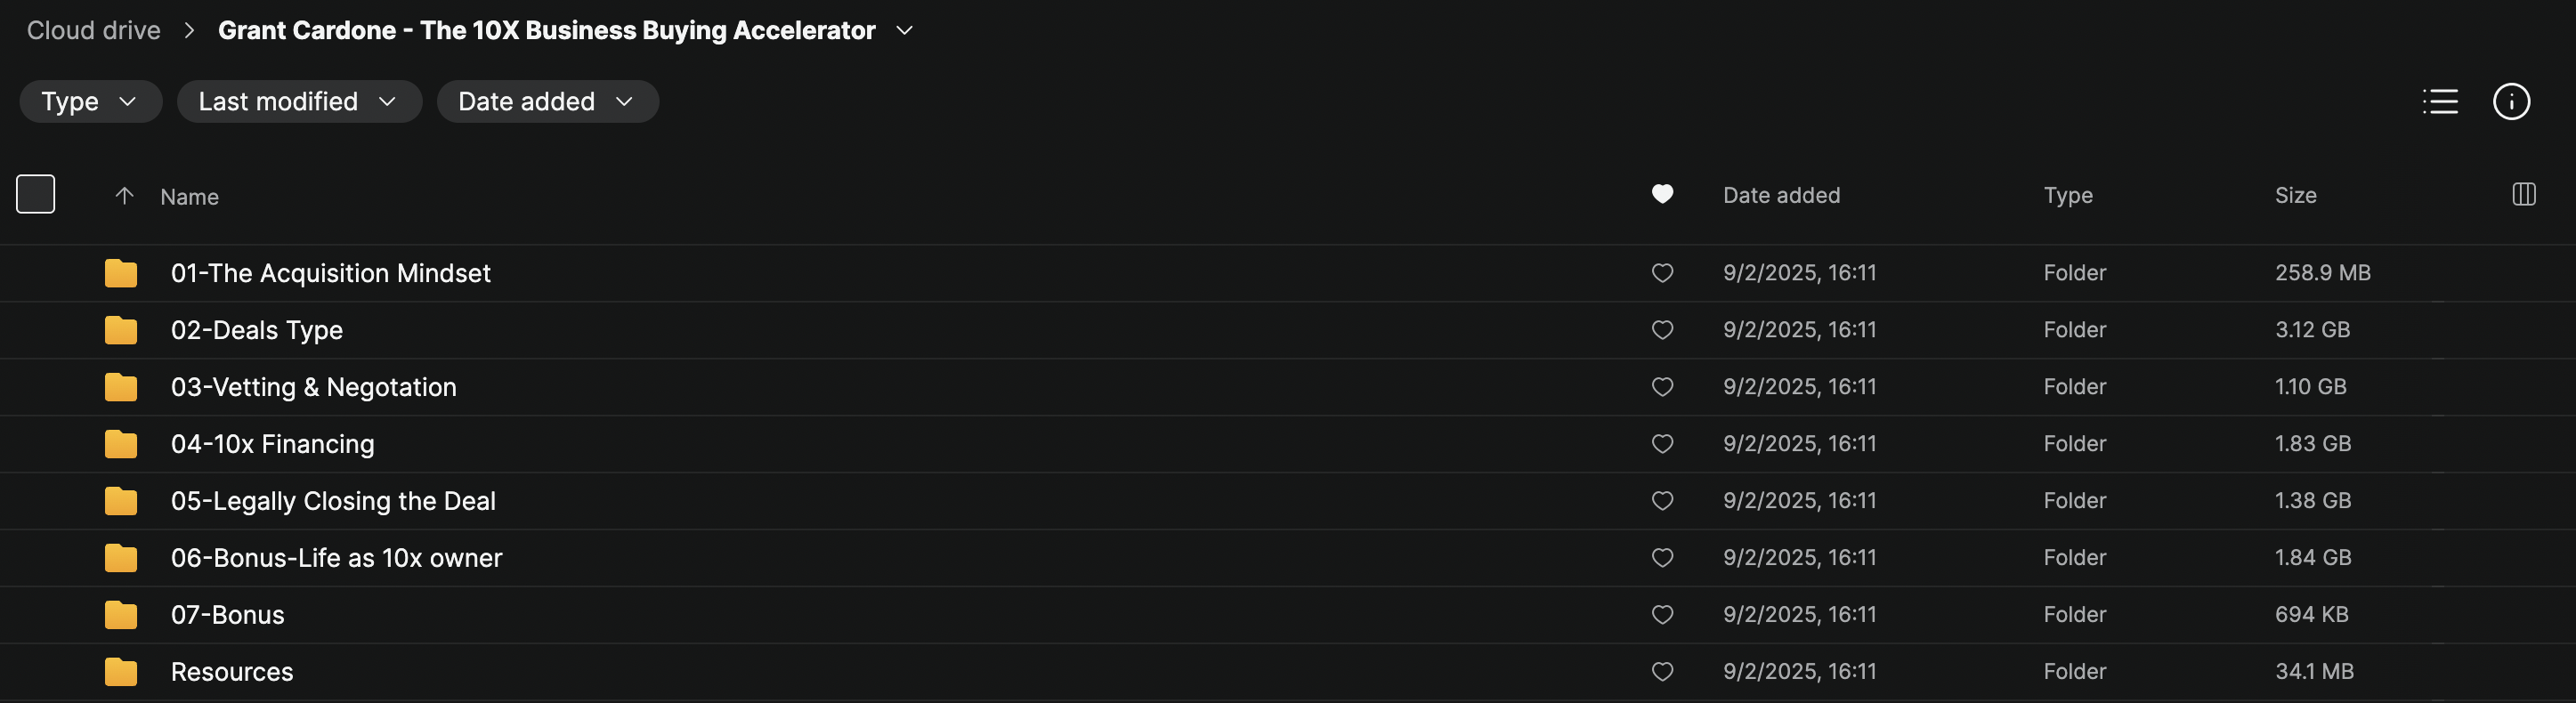This screenshot has height=703, width=2576.
Task: Expand the Date added filter dropdown
Action: coord(547,101)
